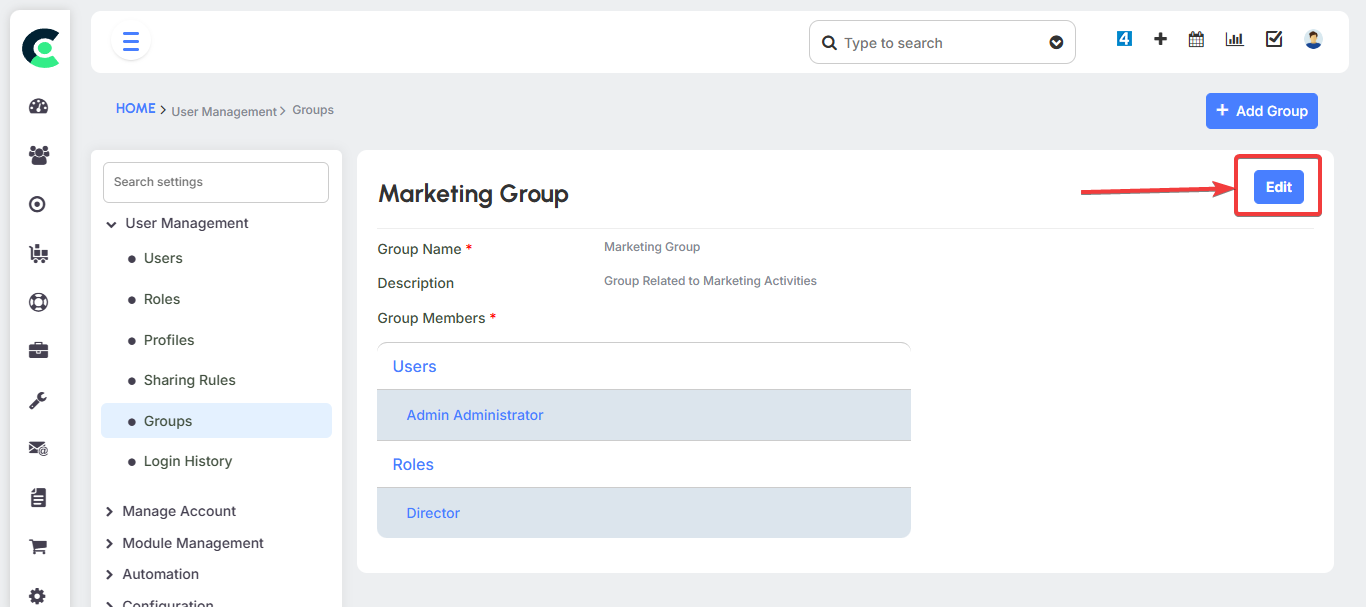
Task: Open the calendar icon in top bar
Action: 1196,40
